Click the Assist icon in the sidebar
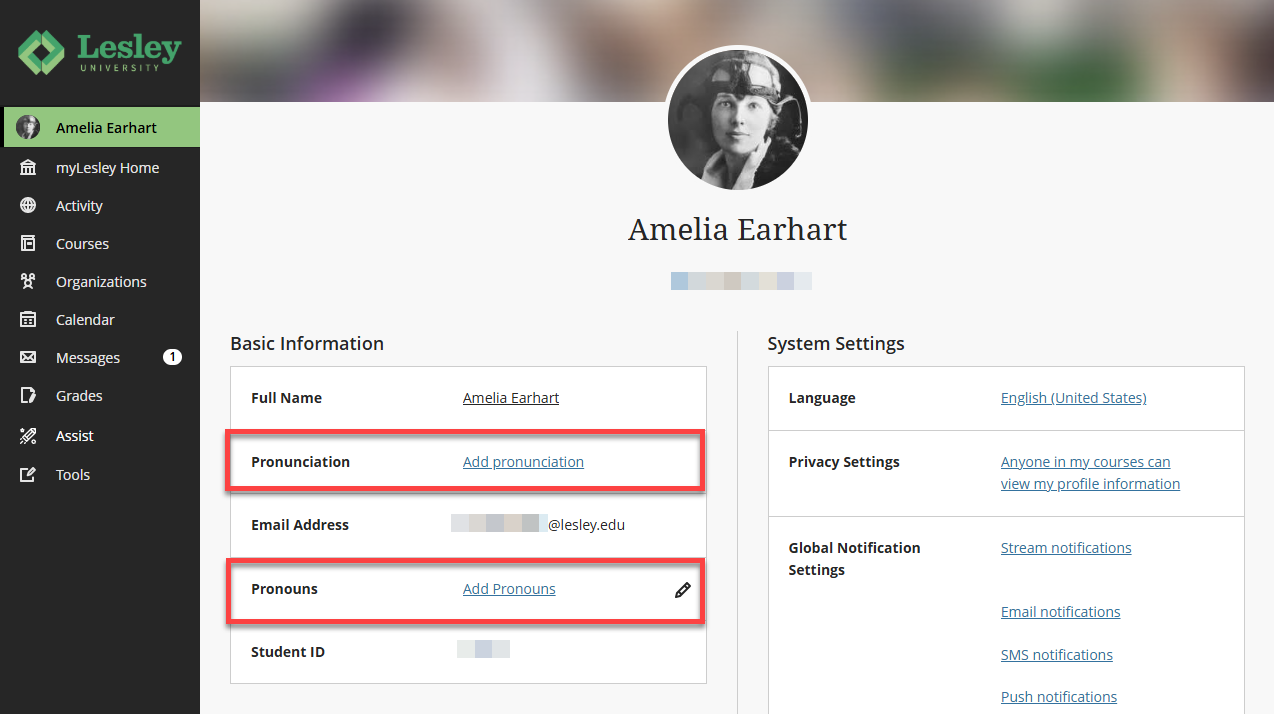This screenshot has height=714, width=1274. (28, 436)
